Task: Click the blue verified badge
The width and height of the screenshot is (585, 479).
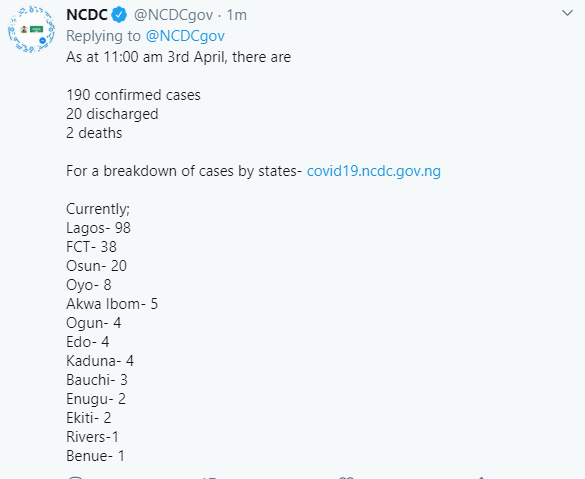Action: point(120,15)
